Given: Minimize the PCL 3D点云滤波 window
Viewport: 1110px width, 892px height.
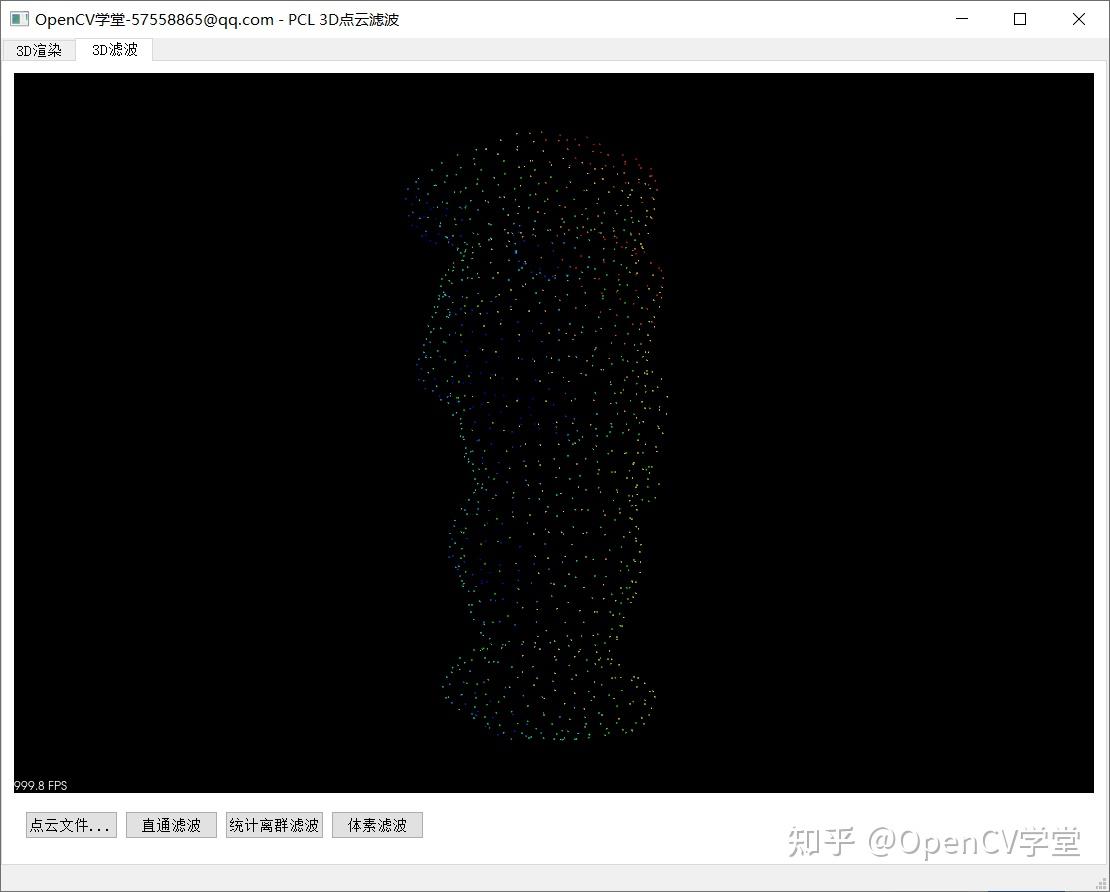Looking at the screenshot, I should point(962,19).
